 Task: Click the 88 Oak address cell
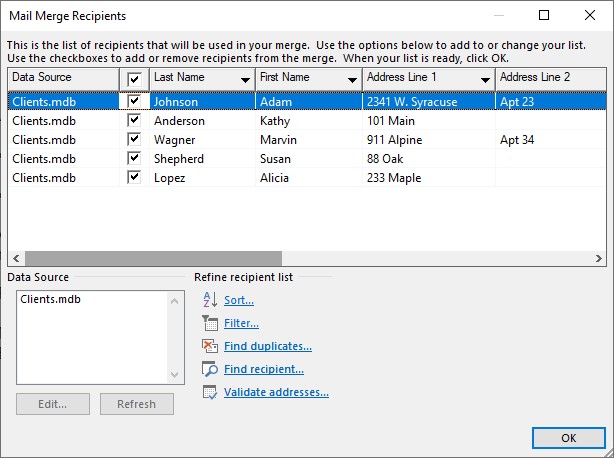(x=429, y=159)
